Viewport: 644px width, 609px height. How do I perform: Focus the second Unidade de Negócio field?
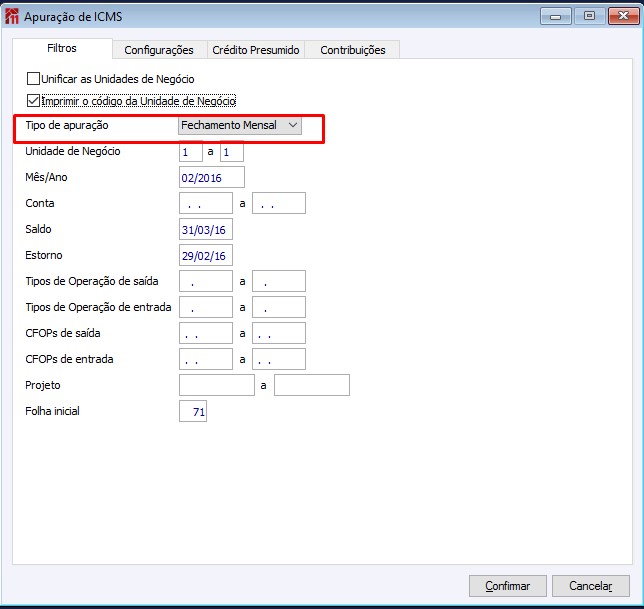[232, 152]
